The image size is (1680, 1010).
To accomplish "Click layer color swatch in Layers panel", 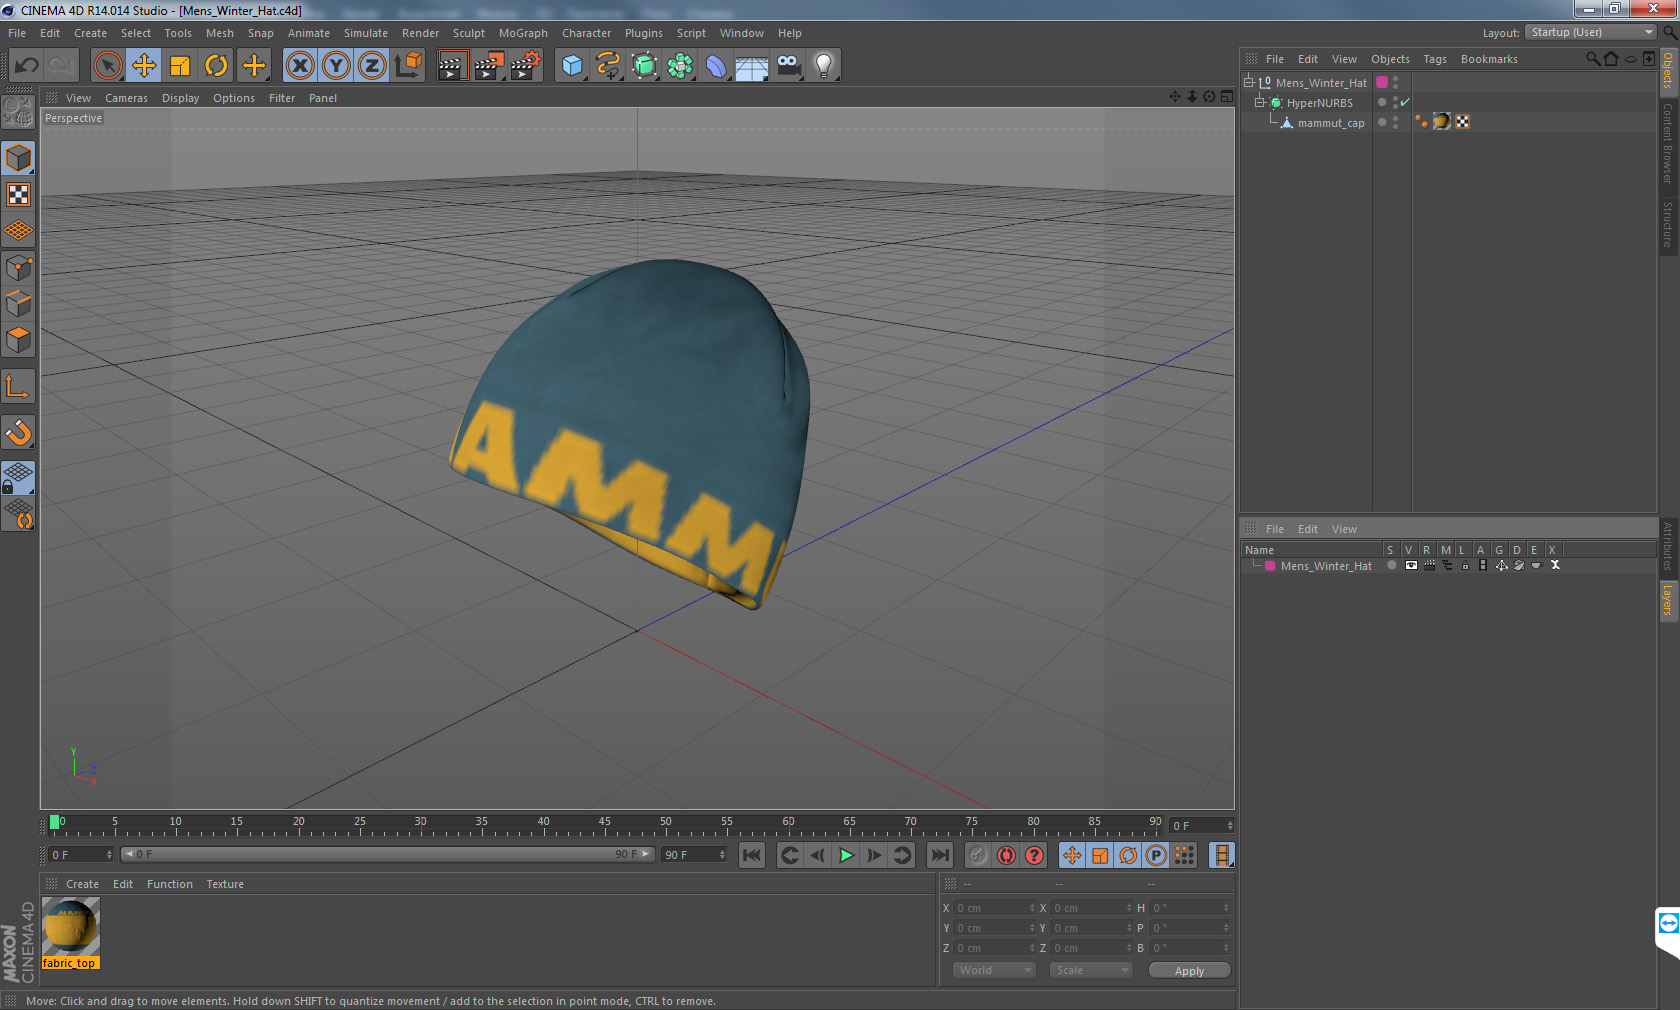I will coord(1270,566).
